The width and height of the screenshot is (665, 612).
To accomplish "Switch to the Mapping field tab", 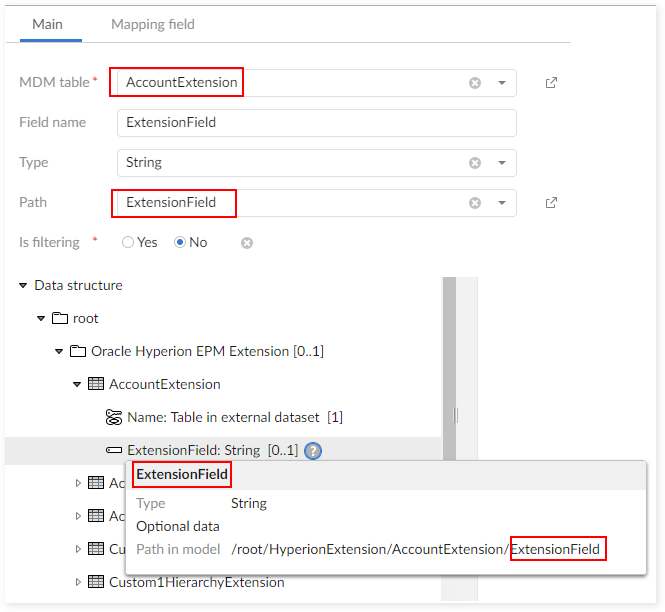I will [152, 24].
